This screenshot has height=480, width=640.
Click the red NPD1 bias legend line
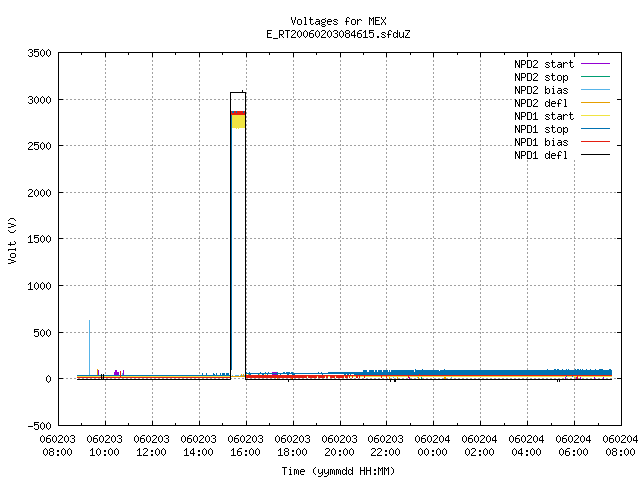[x=595, y=142]
